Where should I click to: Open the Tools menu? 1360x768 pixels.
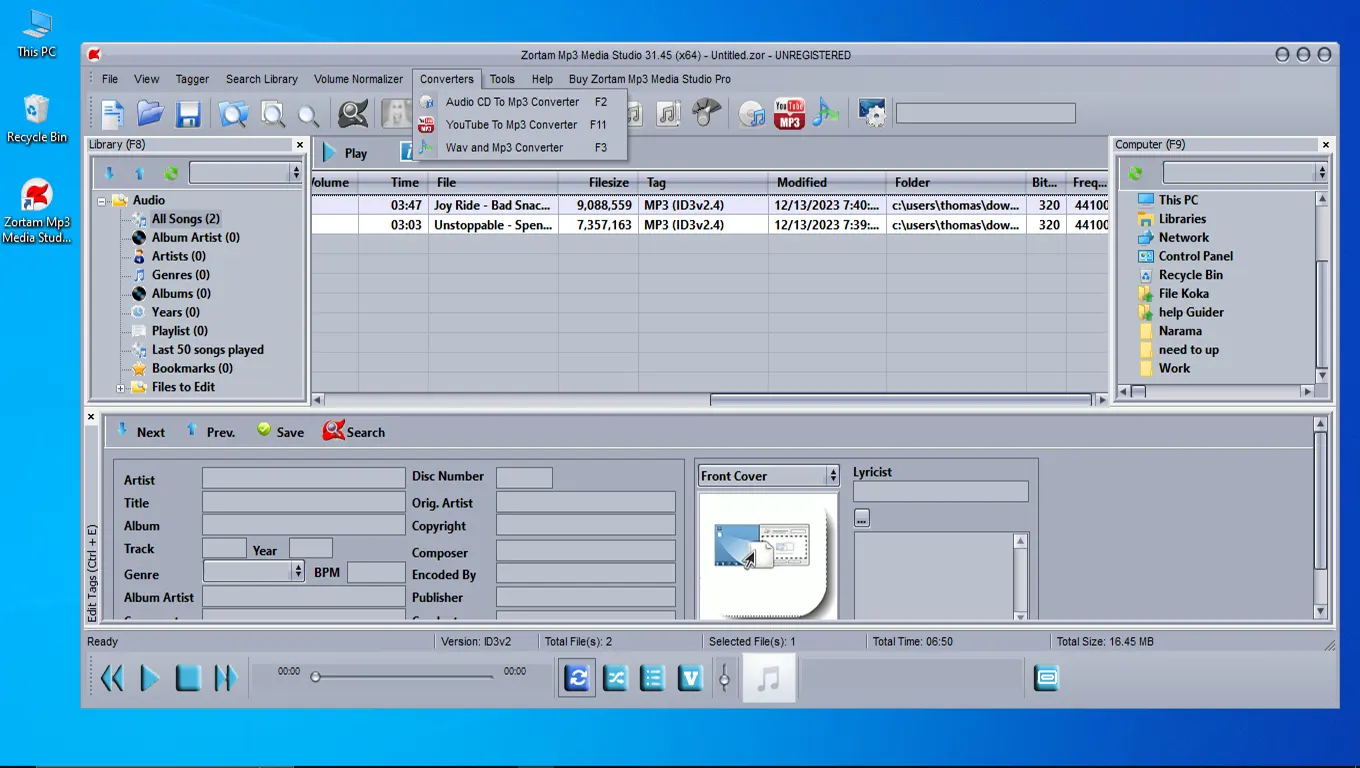[502, 79]
